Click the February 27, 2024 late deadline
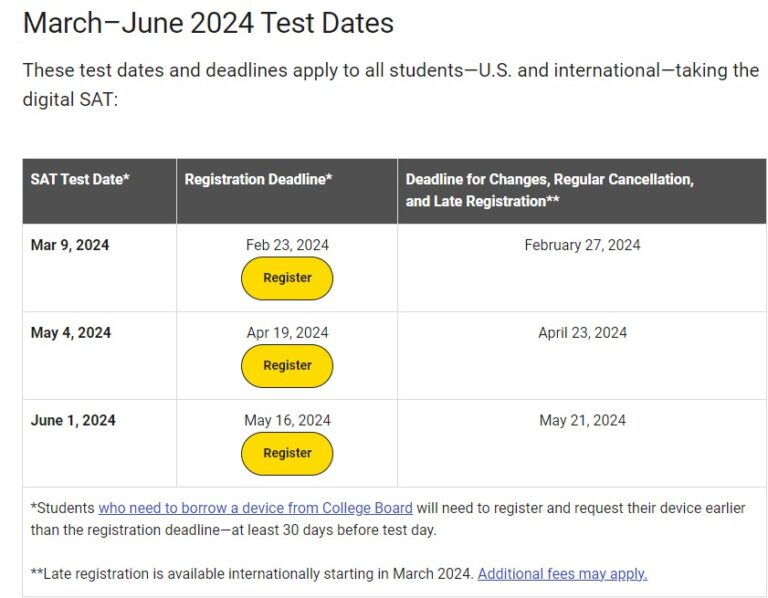Viewport: 768px width, 598px height. click(x=582, y=245)
